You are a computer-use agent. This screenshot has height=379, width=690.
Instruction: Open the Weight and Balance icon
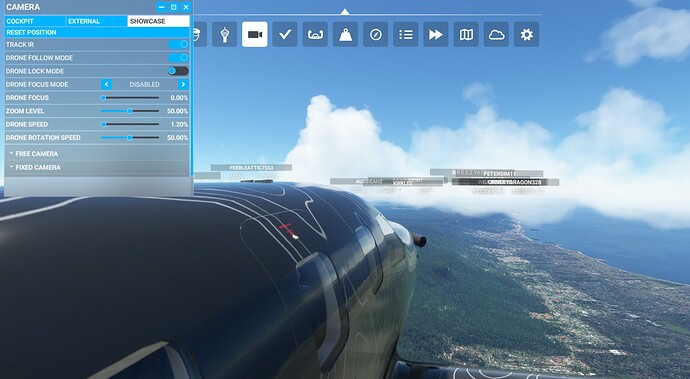coord(345,34)
